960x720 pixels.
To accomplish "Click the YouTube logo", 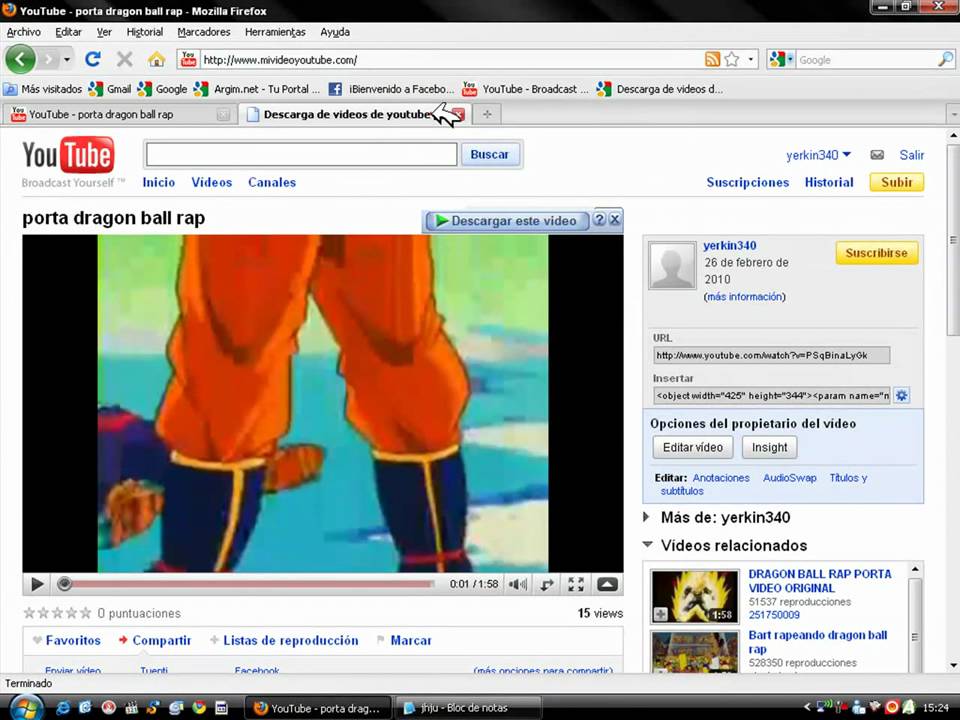I will [x=68, y=155].
